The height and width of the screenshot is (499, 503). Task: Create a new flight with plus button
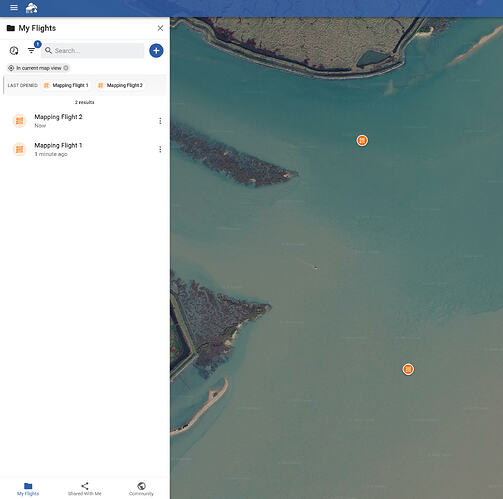pyautogui.click(x=156, y=51)
